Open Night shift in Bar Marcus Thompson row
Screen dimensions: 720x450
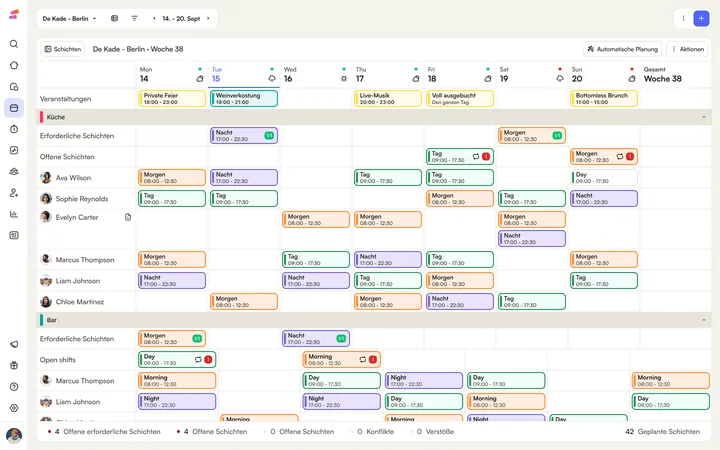pyautogui.click(x=424, y=381)
